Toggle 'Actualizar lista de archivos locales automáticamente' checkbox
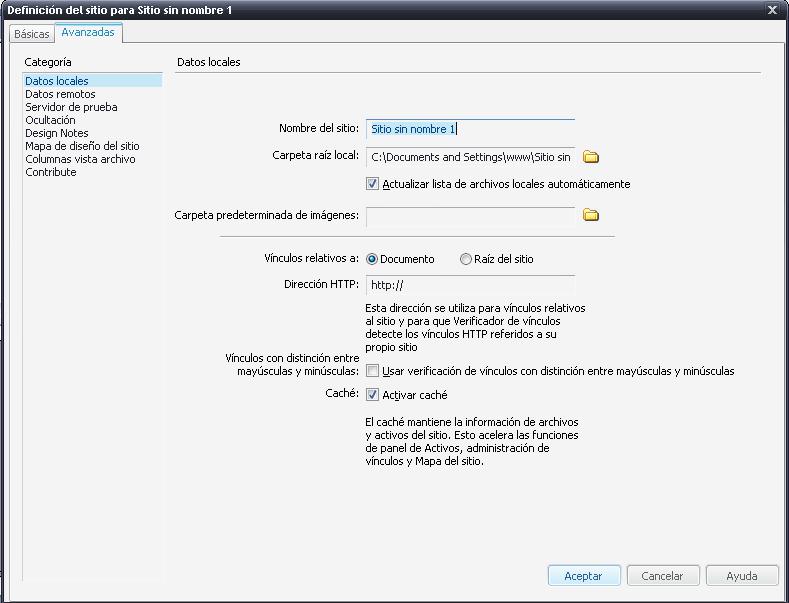The width and height of the screenshot is (789, 603). [x=373, y=184]
